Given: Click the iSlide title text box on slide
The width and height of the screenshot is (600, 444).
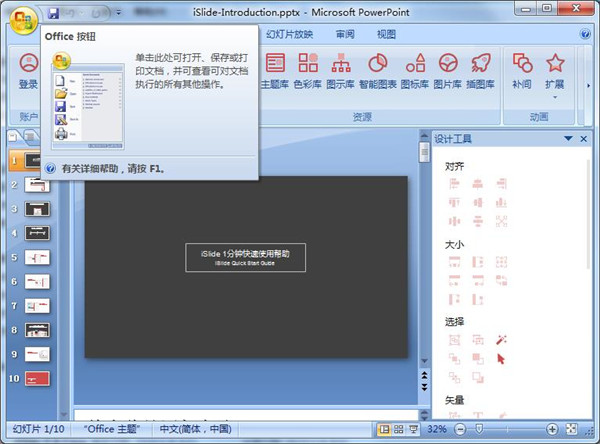Looking at the screenshot, I should pyautogui.click(x=245, y=258).
